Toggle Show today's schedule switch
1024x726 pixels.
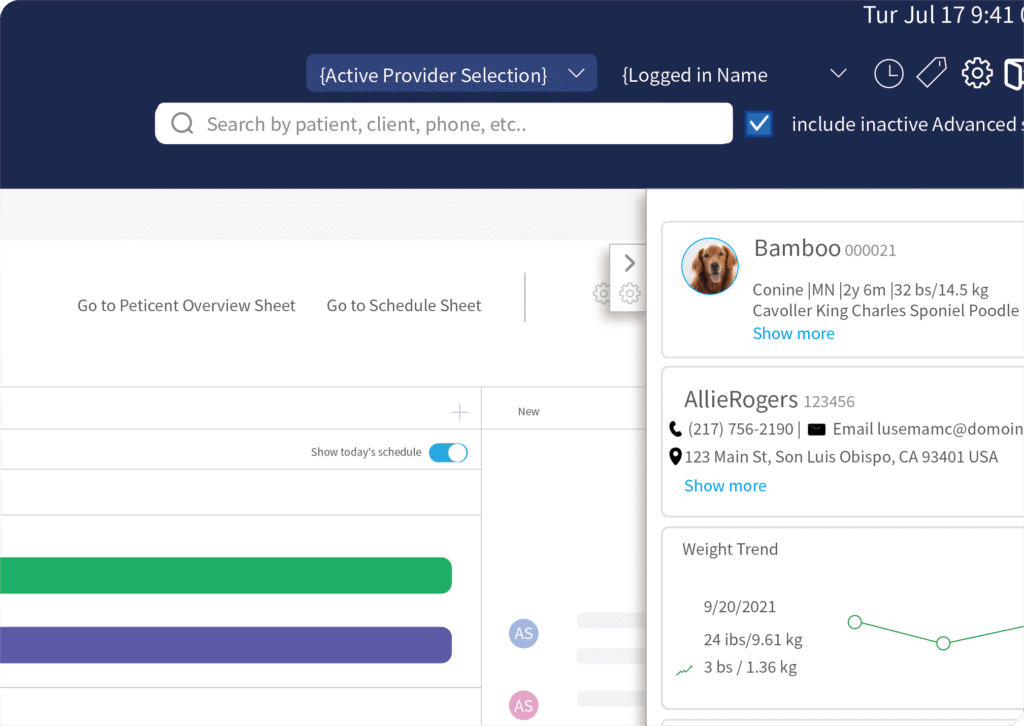[x=448, y=453]
